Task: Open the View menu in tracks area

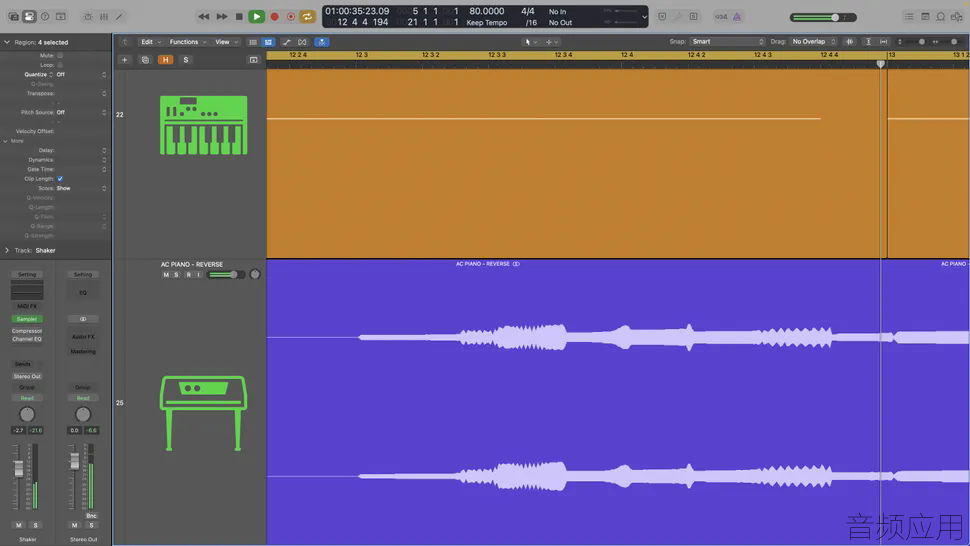Action: pos(226,42)
